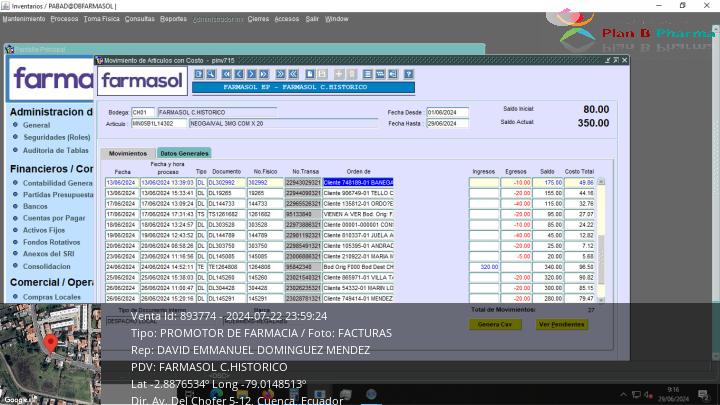
Task: Open help with the question mark icon
Action: pyautogui.click(x=409, y=74)
